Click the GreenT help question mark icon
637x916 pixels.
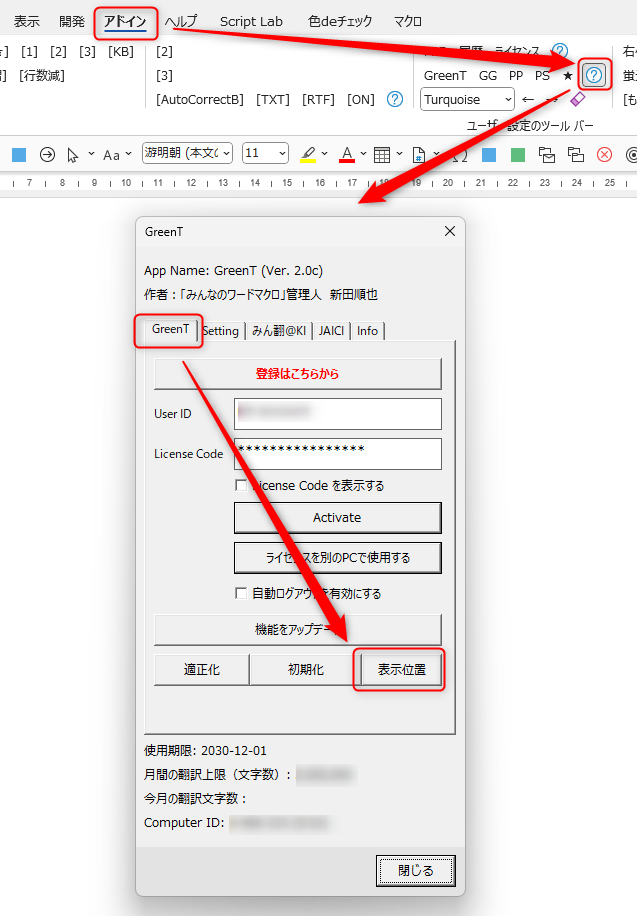pyautogui.click(x=594, y=75)
